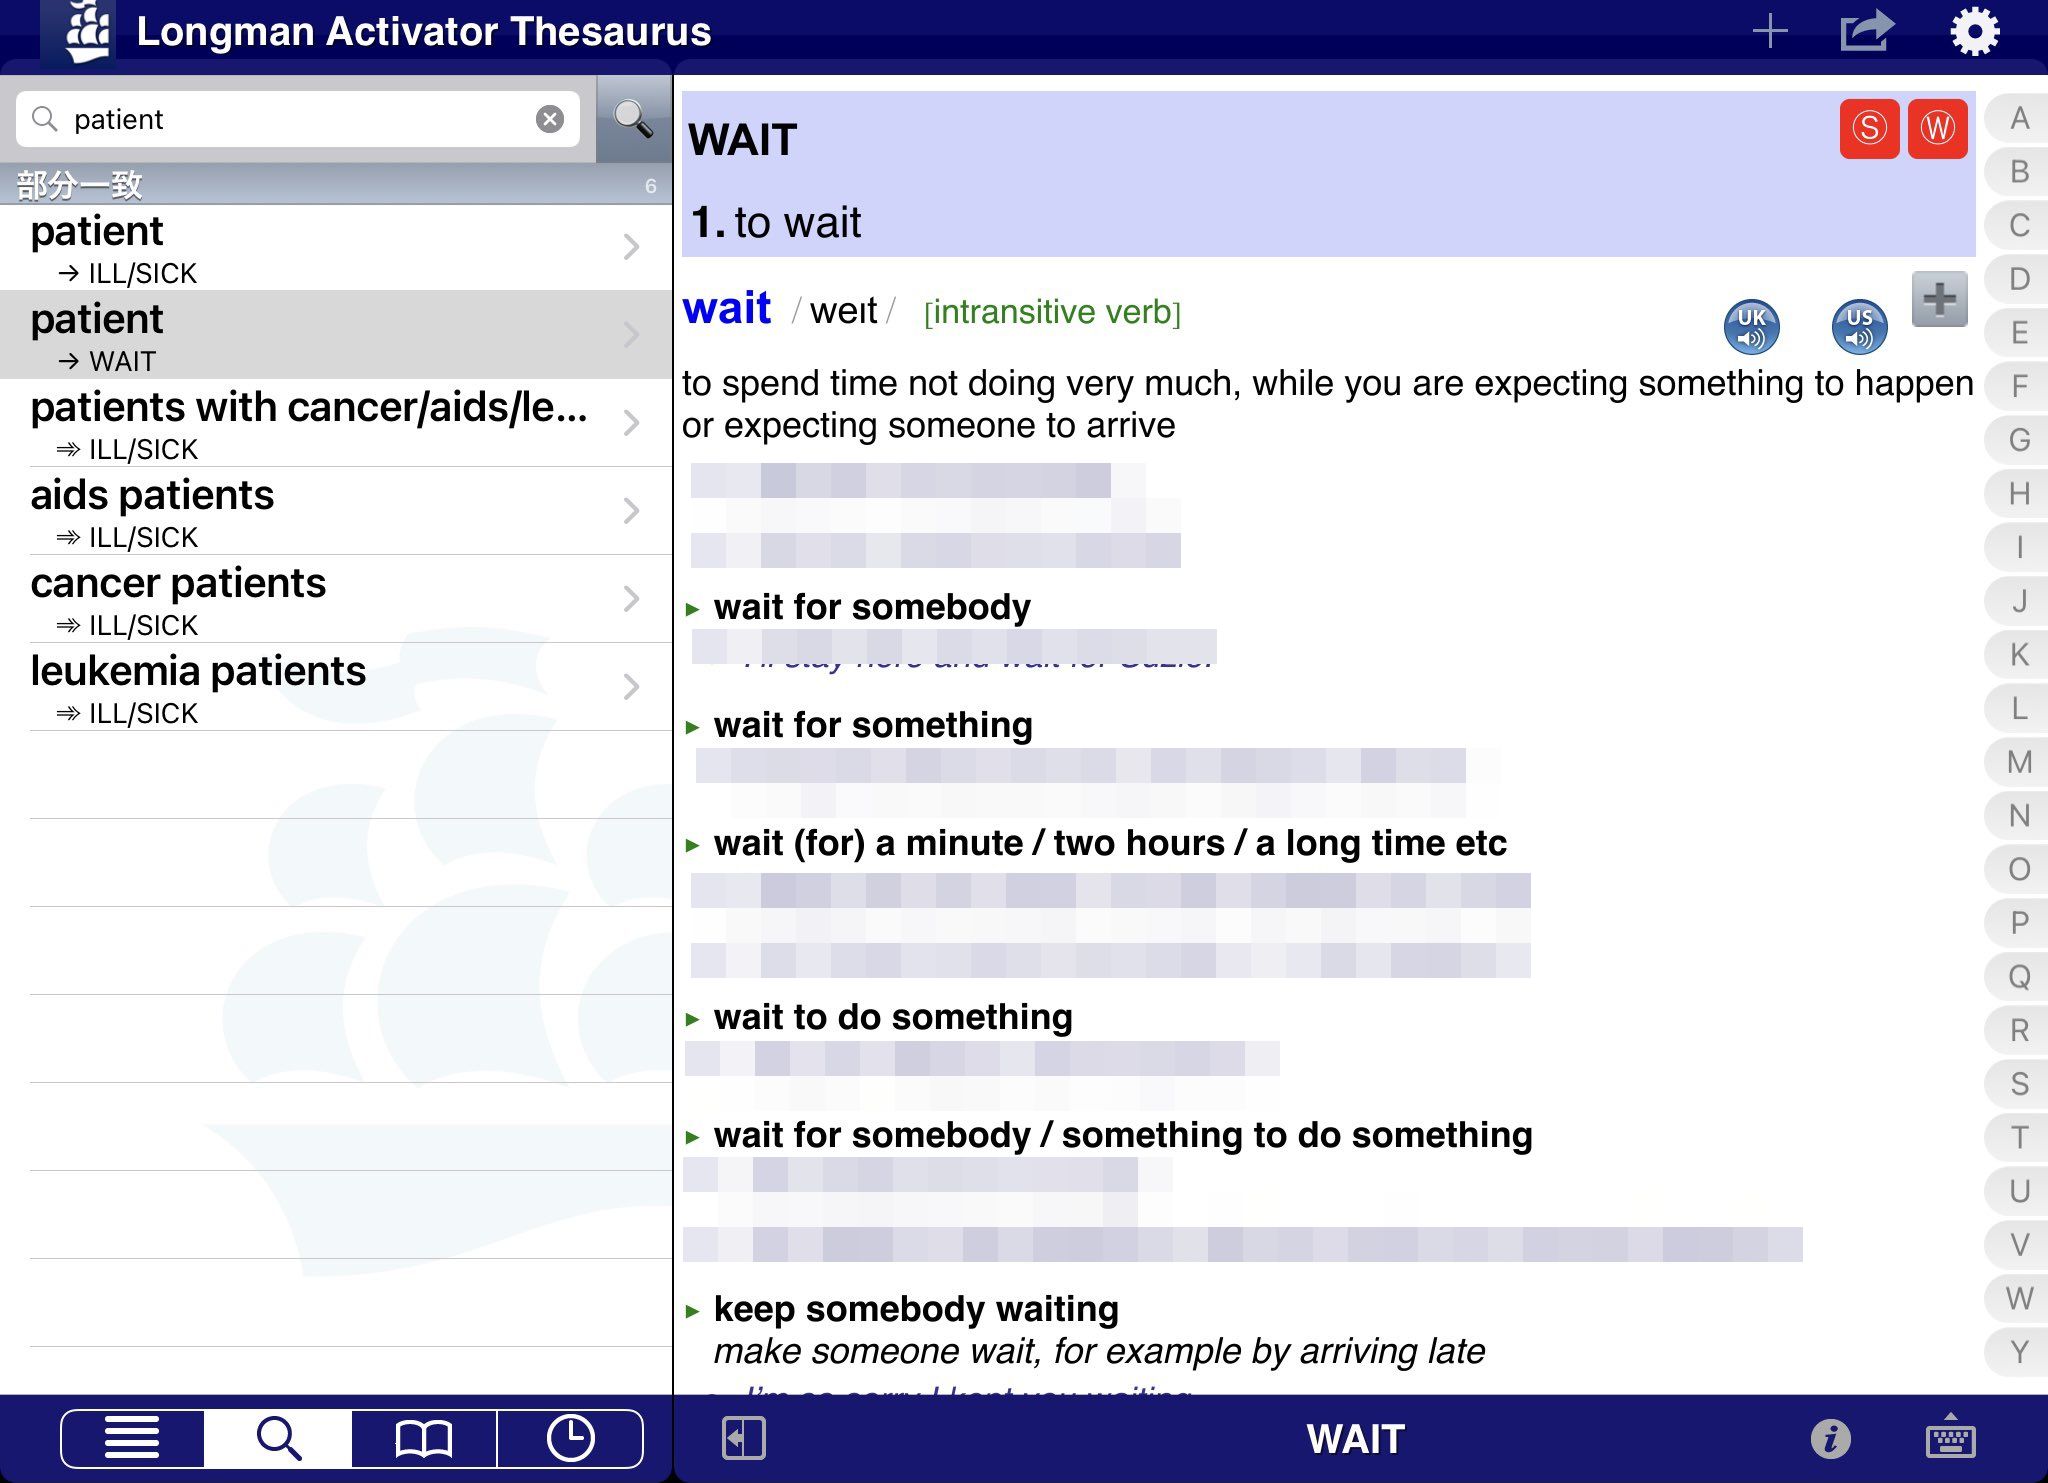2048x1483 pixels.
Task: Jump to letter M in index
Action: [2019, 762]
